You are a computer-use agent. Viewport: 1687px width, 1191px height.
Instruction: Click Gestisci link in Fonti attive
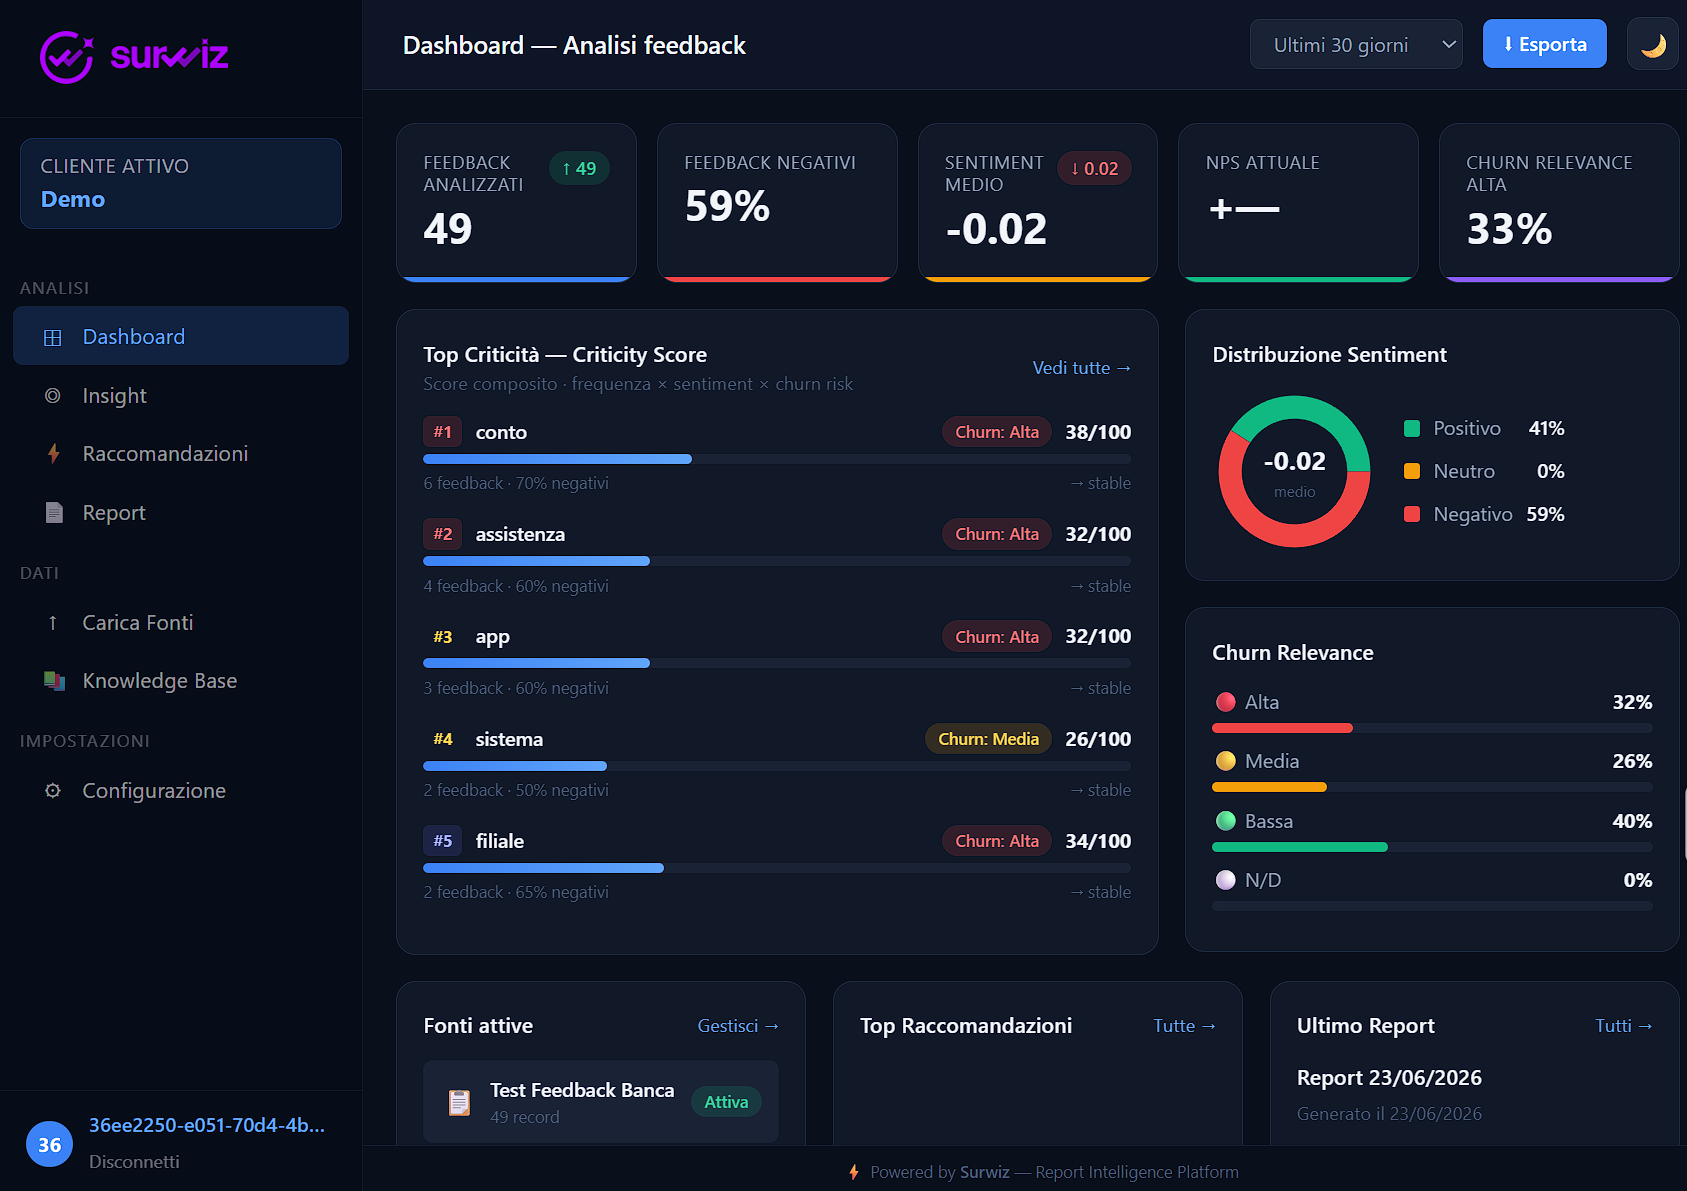click(738, 1026)
